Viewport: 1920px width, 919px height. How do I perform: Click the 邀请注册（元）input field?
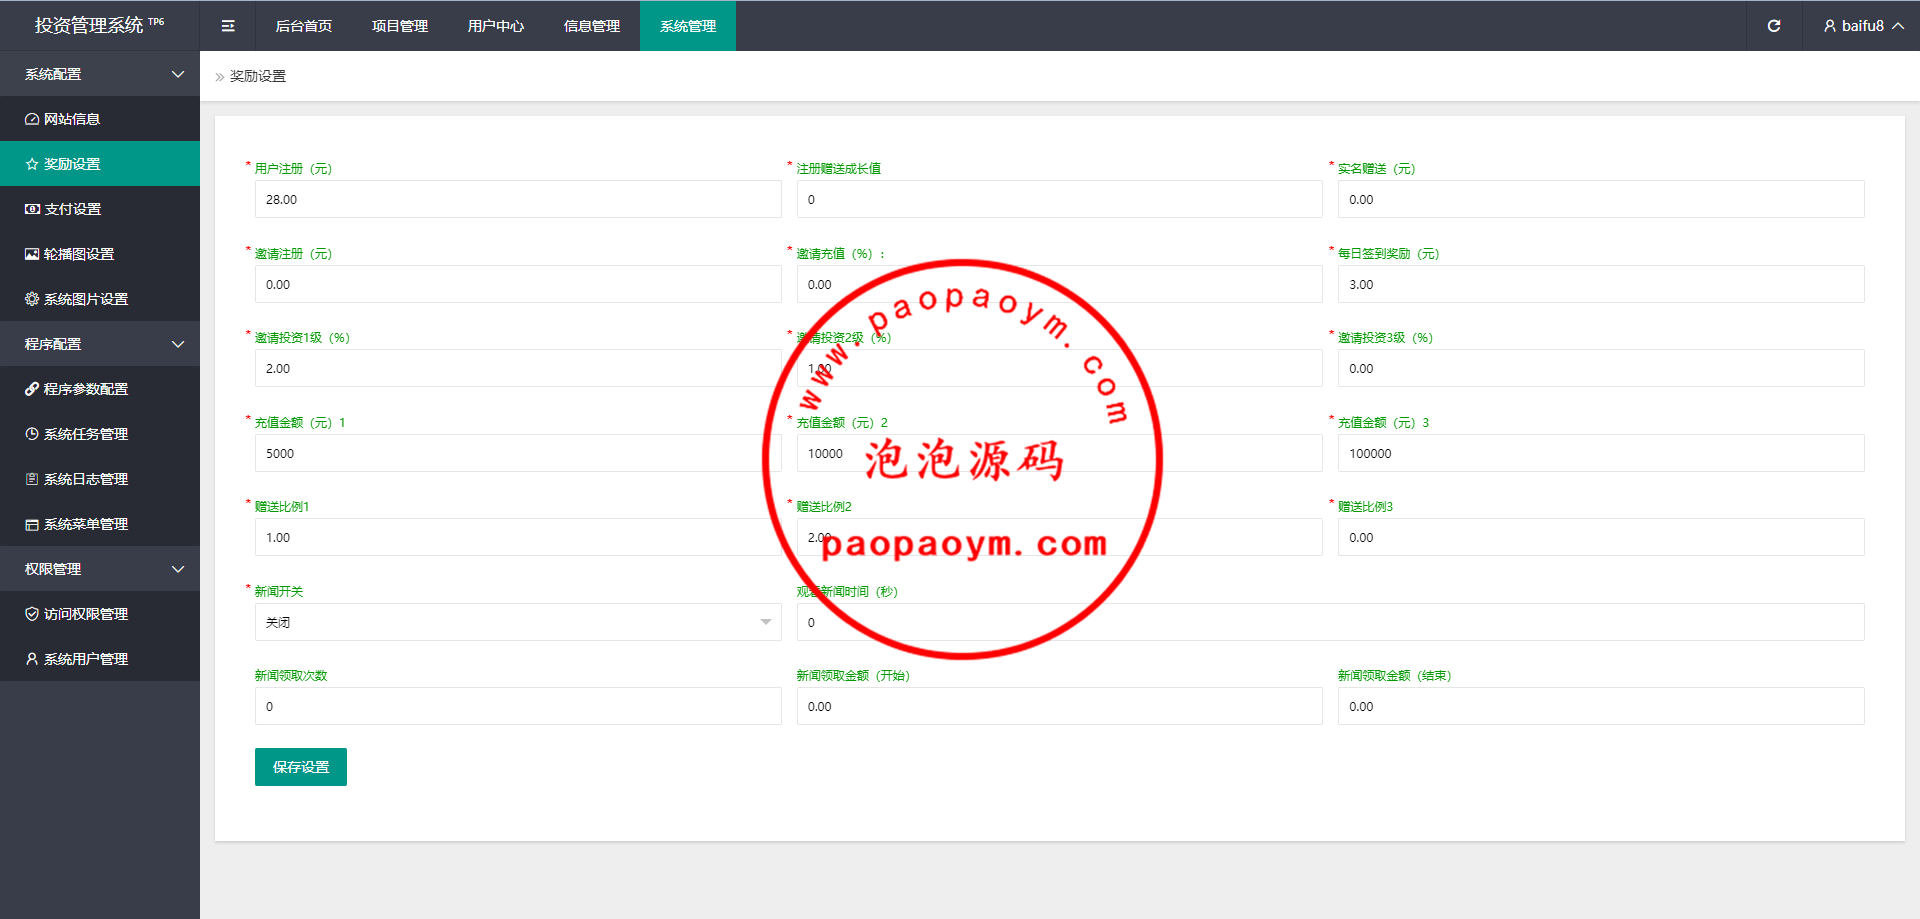tap(518, 284)
